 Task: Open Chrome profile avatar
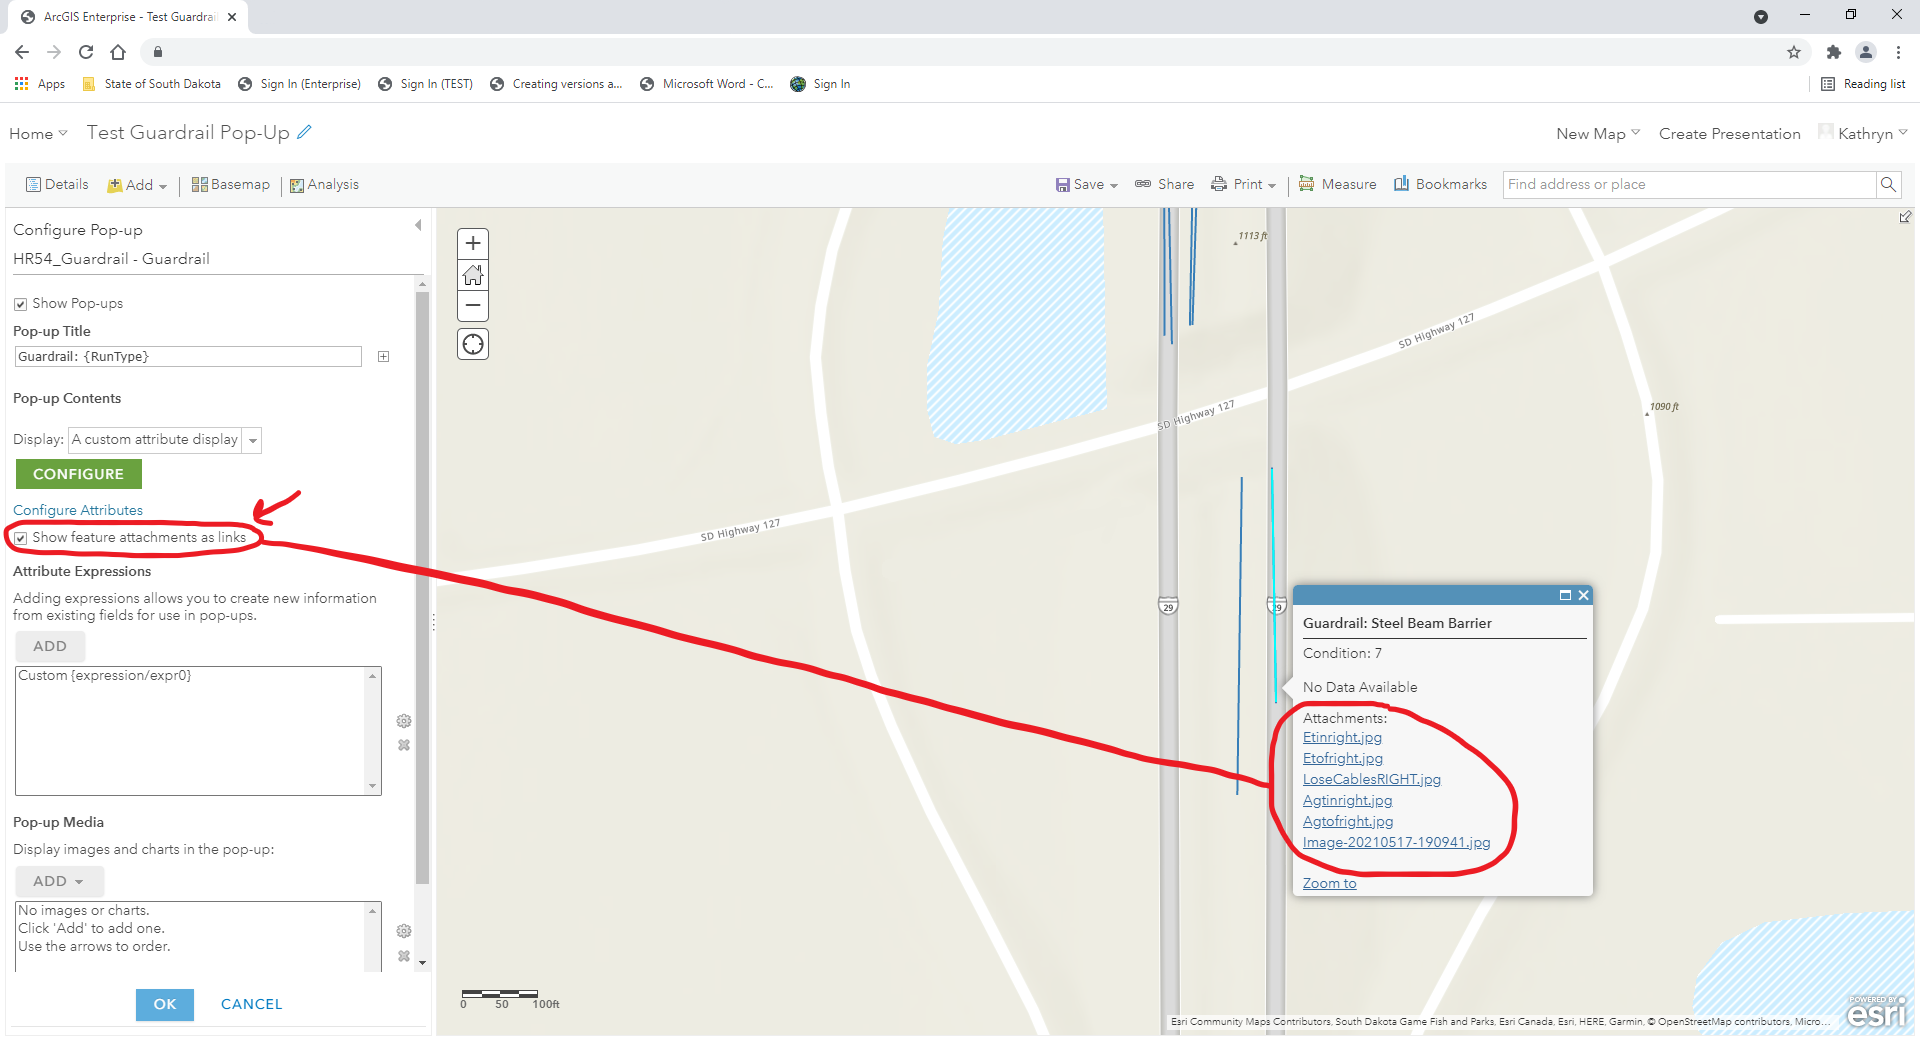1866,52
